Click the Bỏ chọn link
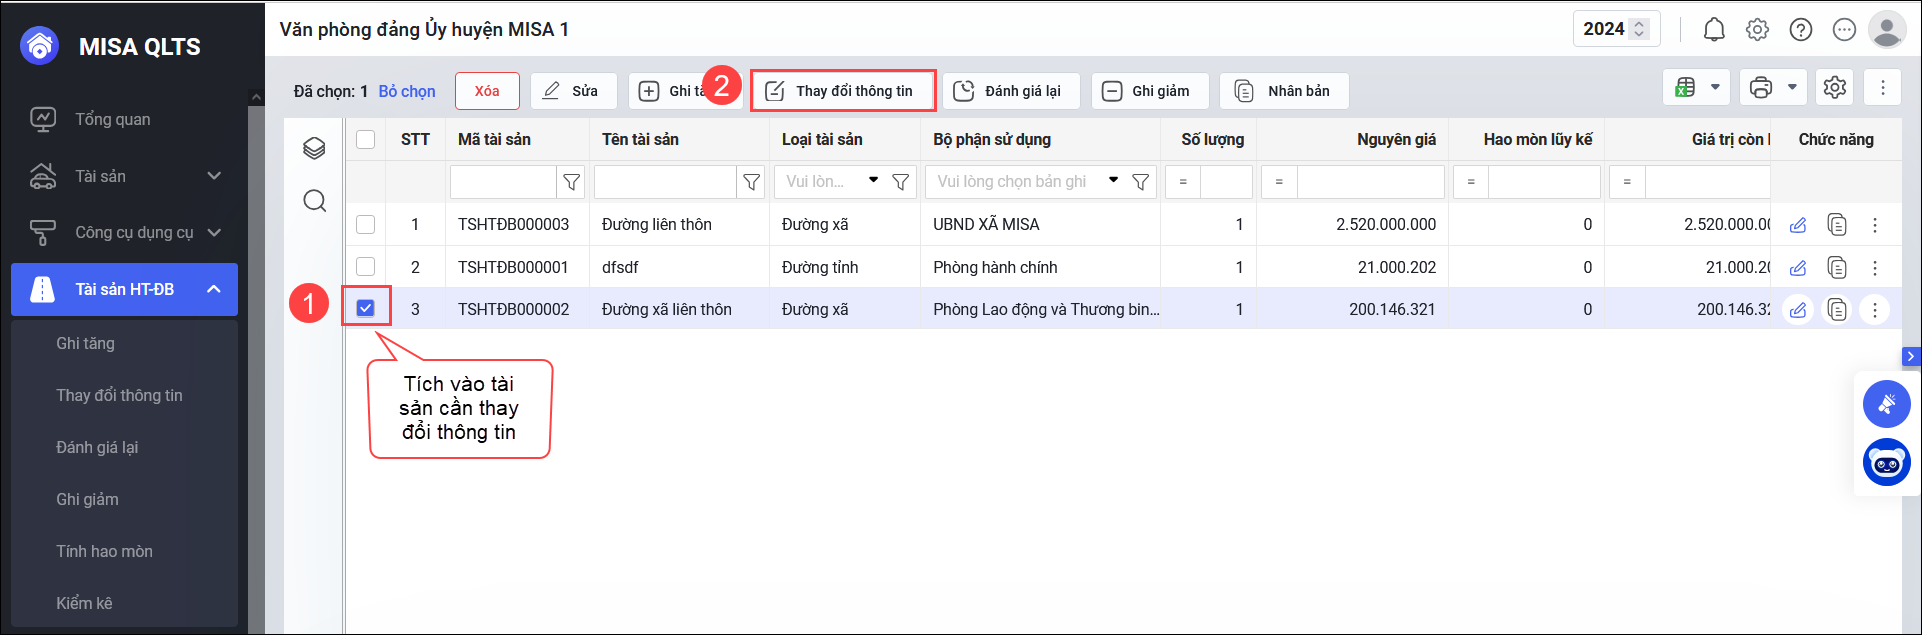This screenshot has width=1922, height=635. pos(407,92)
